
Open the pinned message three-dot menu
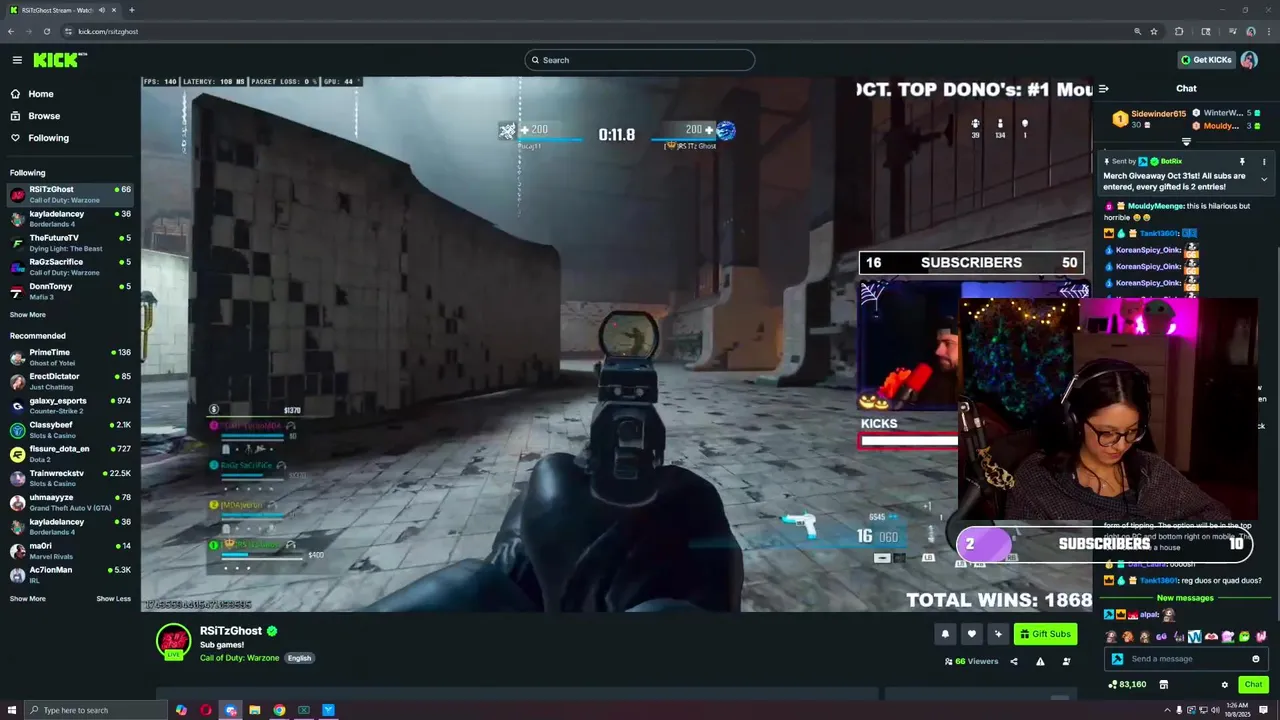click(x=1264, y=161)
